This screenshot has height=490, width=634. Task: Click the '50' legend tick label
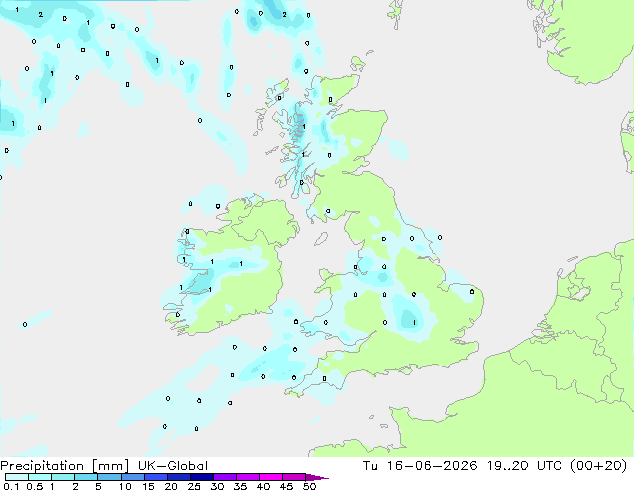coord(310,486)
